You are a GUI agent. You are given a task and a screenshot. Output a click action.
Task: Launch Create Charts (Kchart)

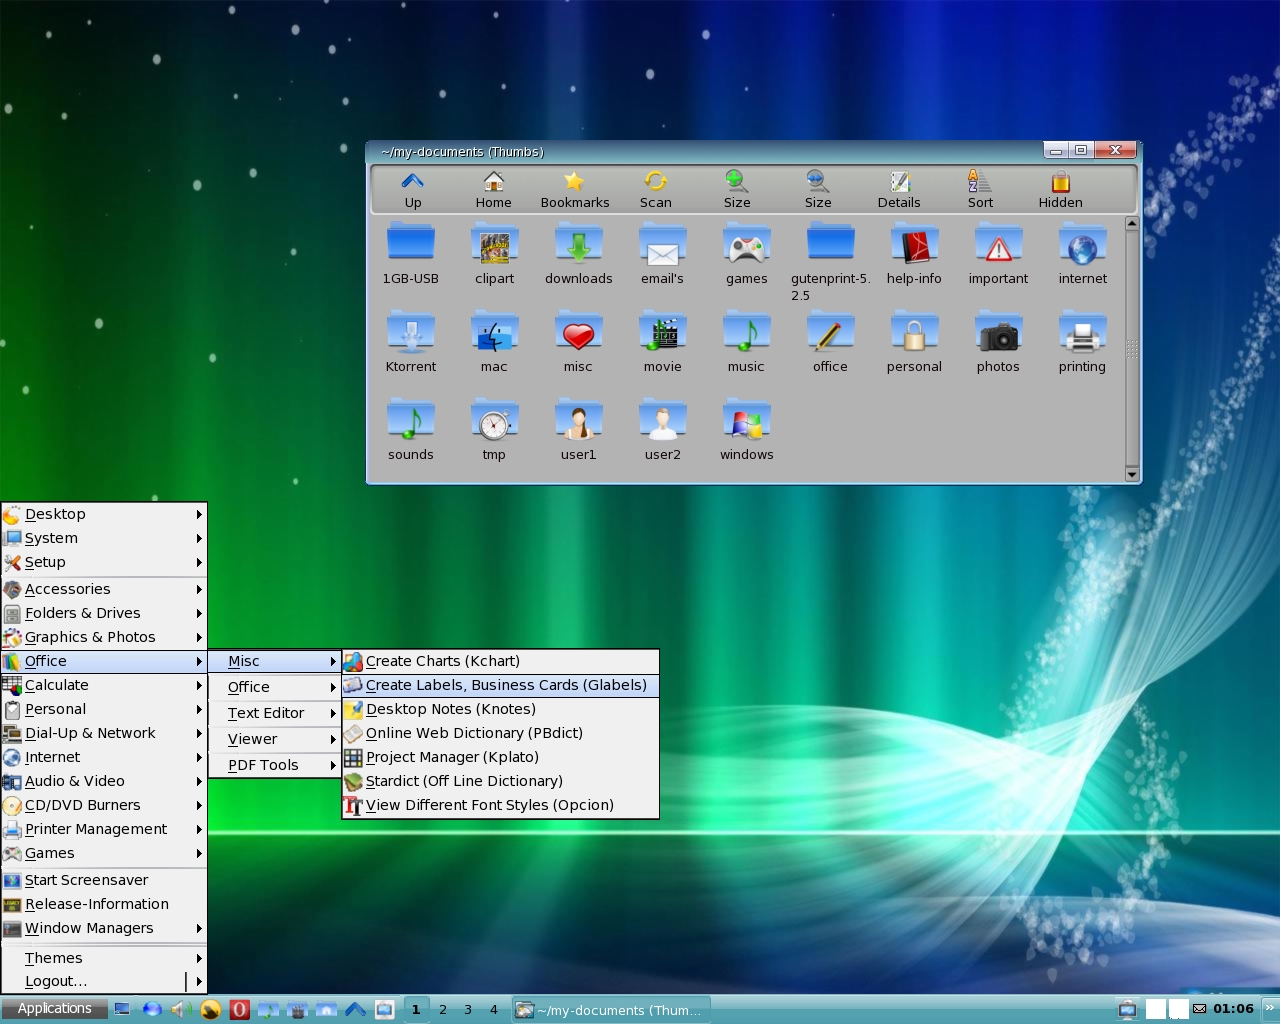click(500, 661)
